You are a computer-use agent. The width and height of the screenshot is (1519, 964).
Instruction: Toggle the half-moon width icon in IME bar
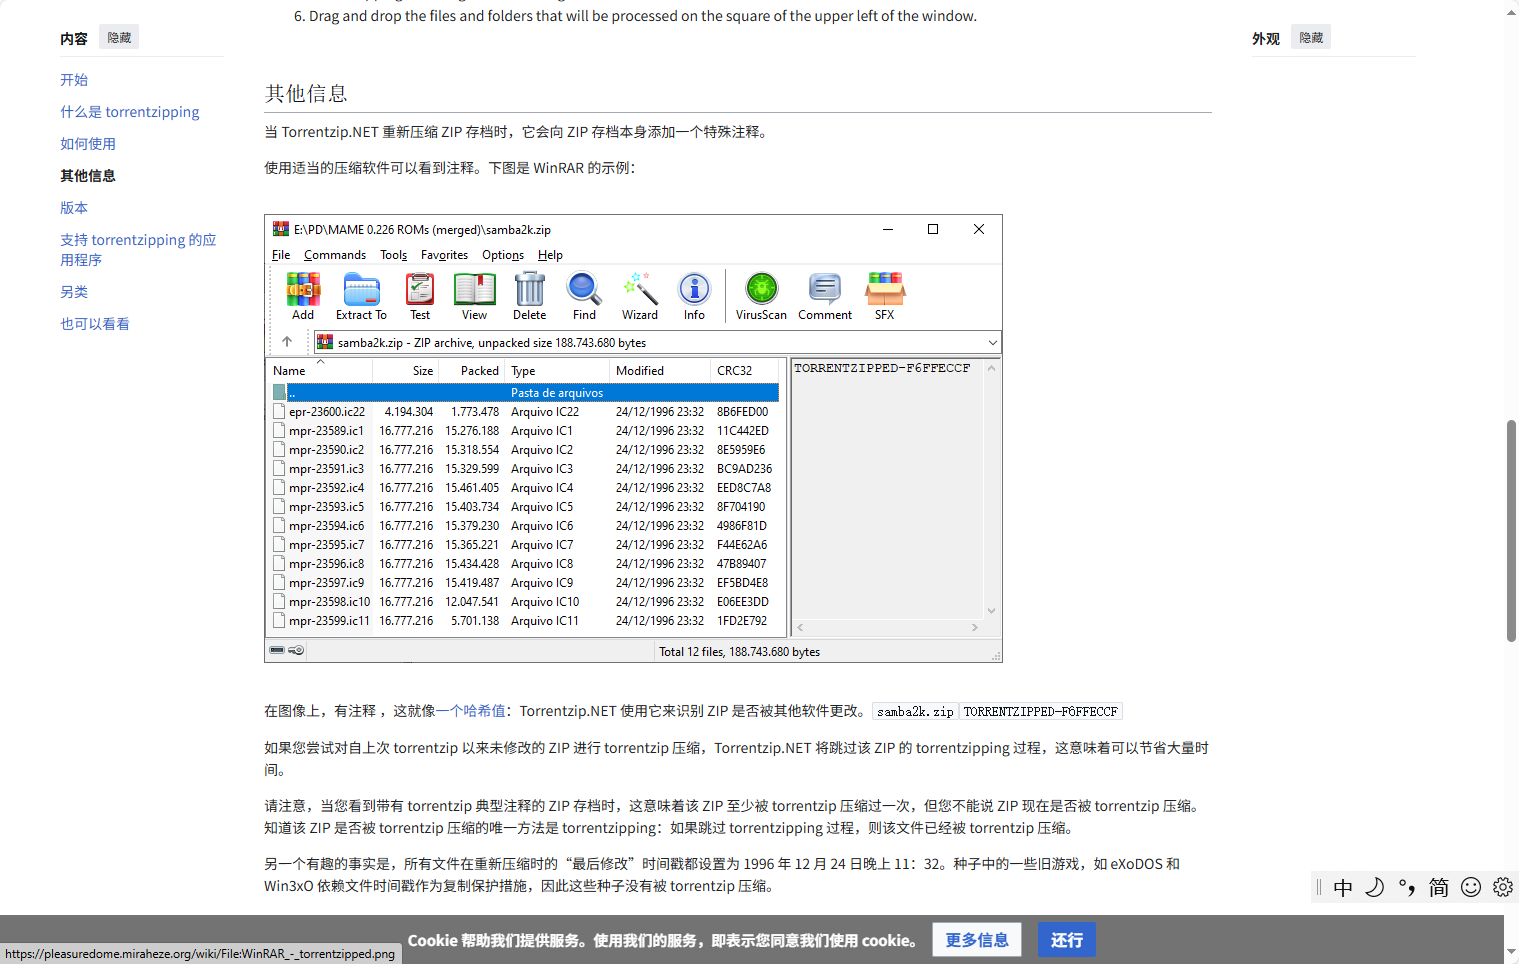pos(1375,887)
